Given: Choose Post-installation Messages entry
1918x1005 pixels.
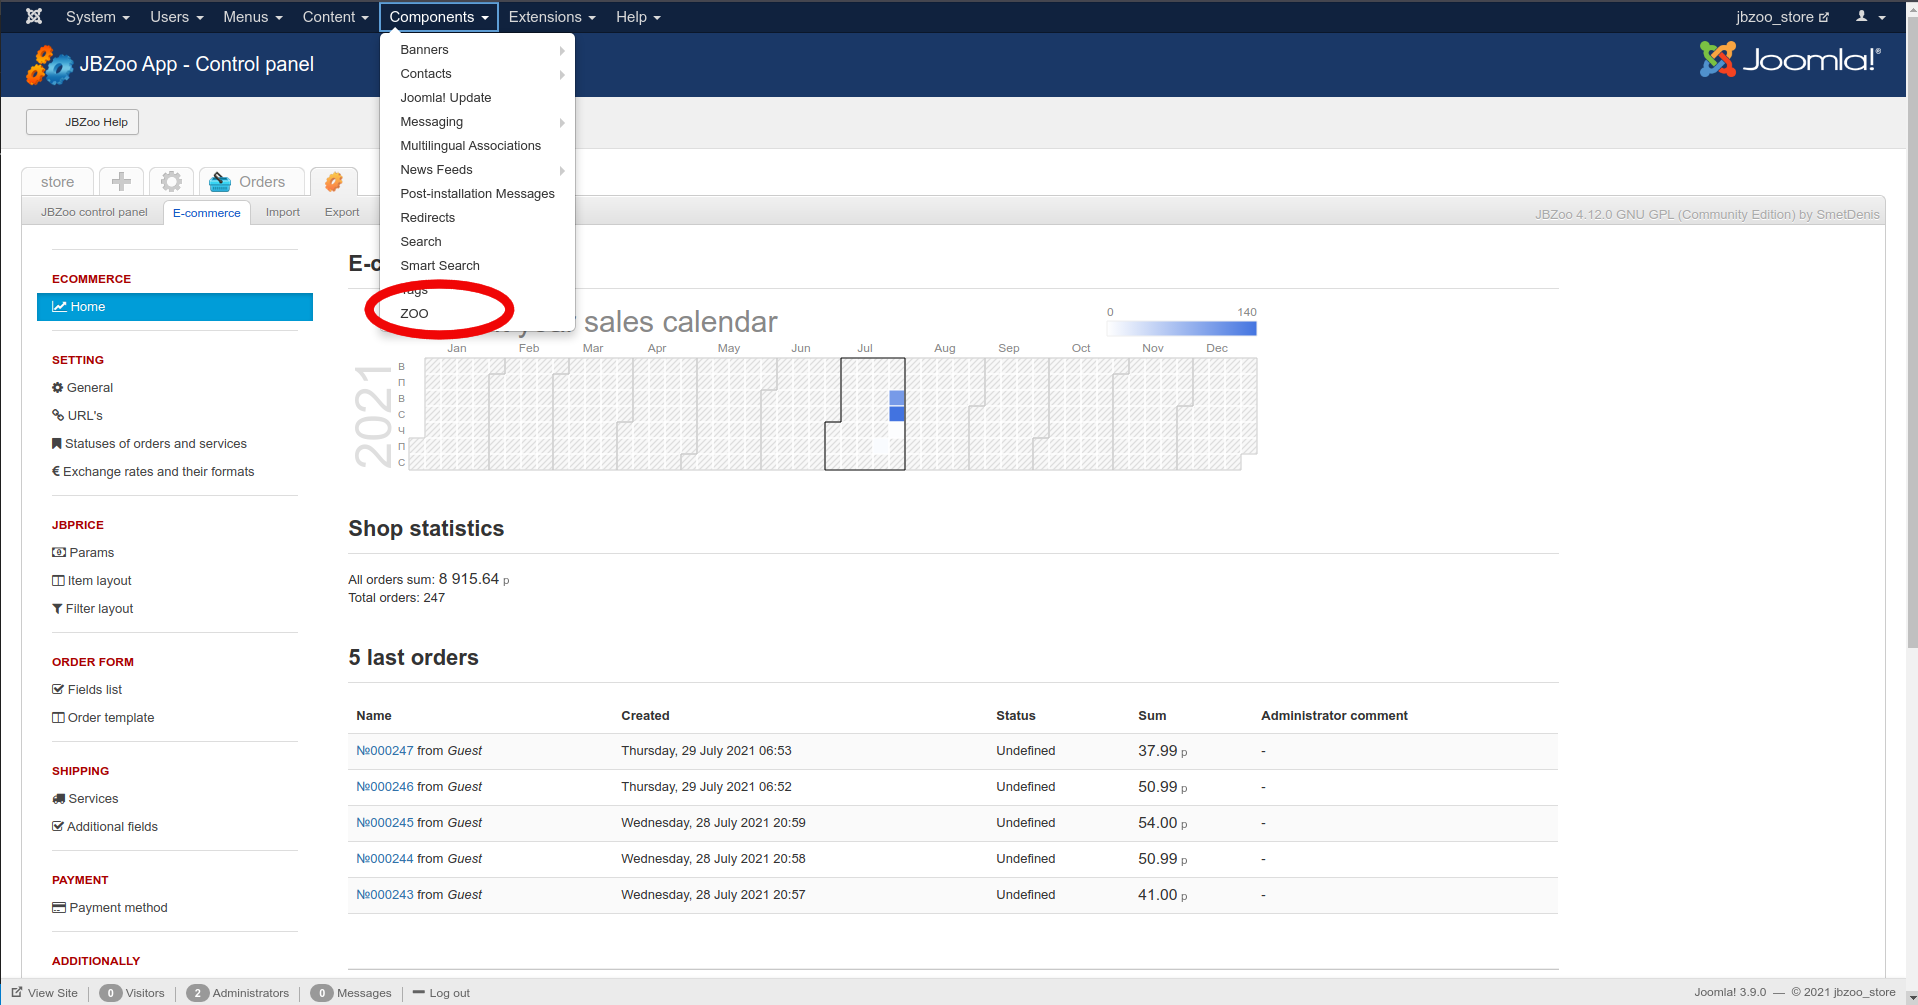Looking at the screenshot, I should click(x=477, y=193).
